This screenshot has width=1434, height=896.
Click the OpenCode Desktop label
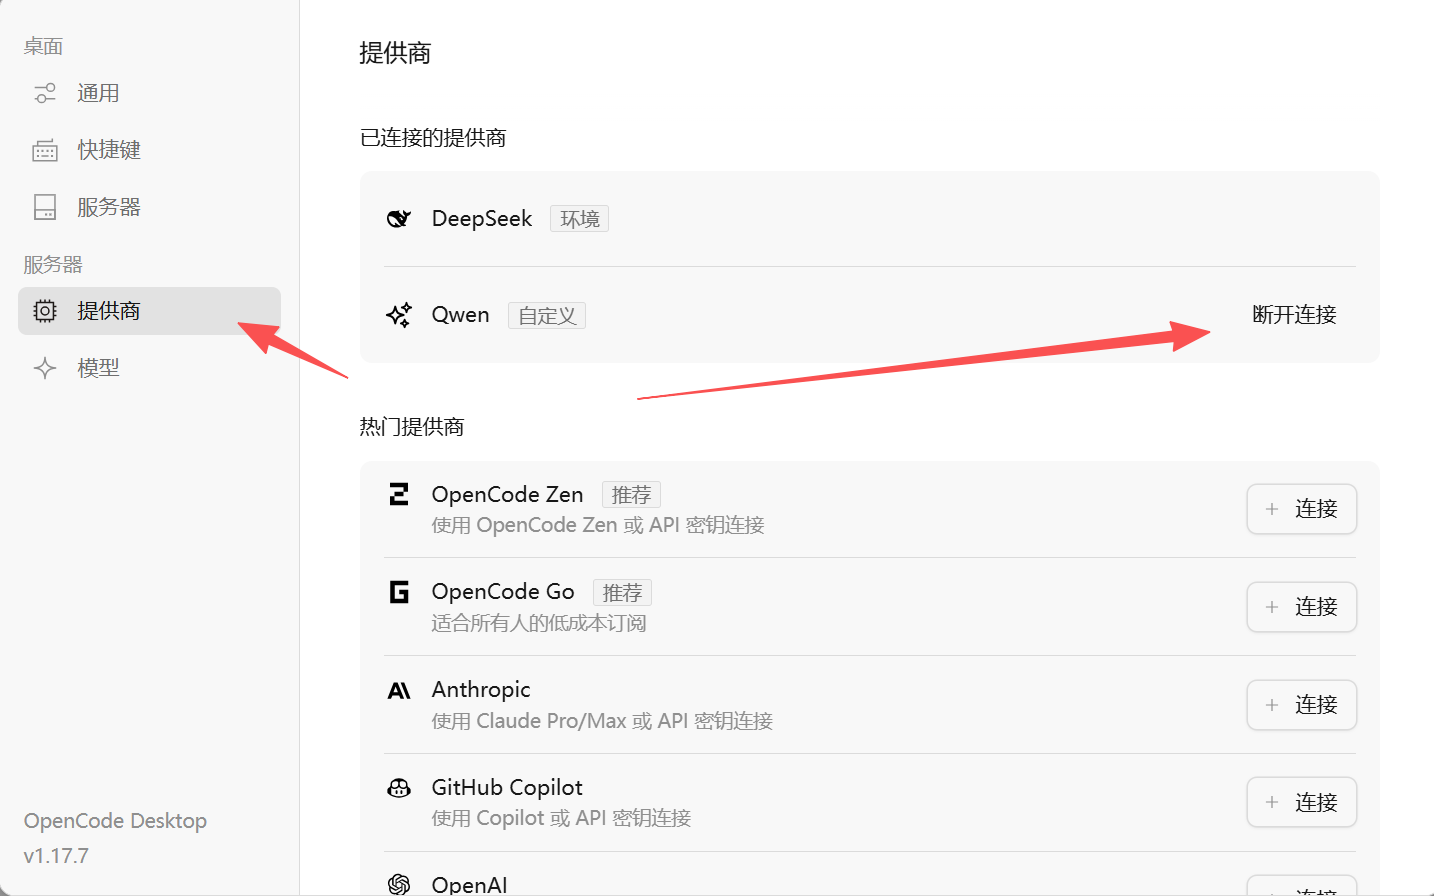115,821
